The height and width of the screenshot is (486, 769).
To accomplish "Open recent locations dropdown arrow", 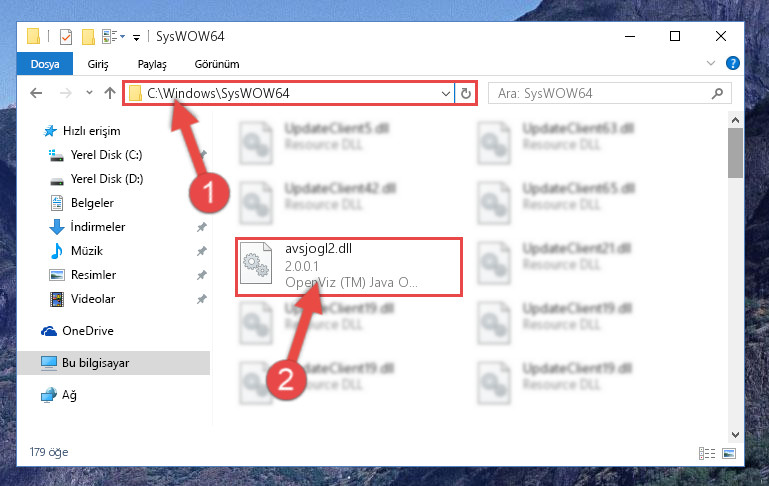I will (x=89, y=93).
